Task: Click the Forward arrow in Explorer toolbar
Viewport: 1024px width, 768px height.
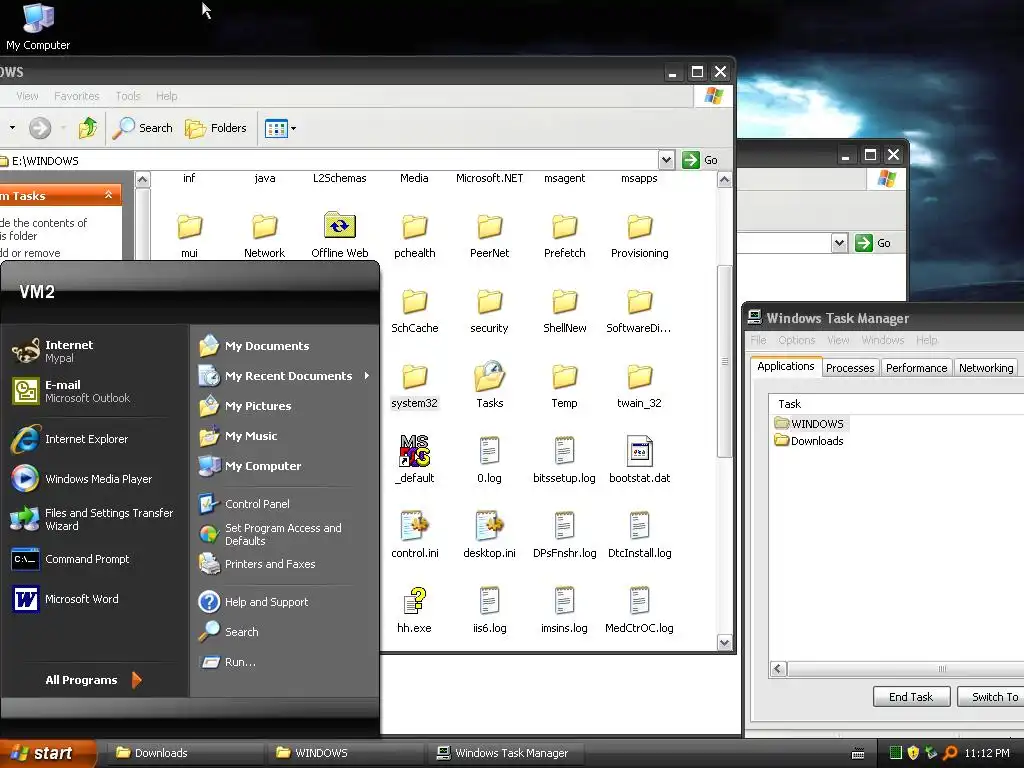Action: [40, 128]
